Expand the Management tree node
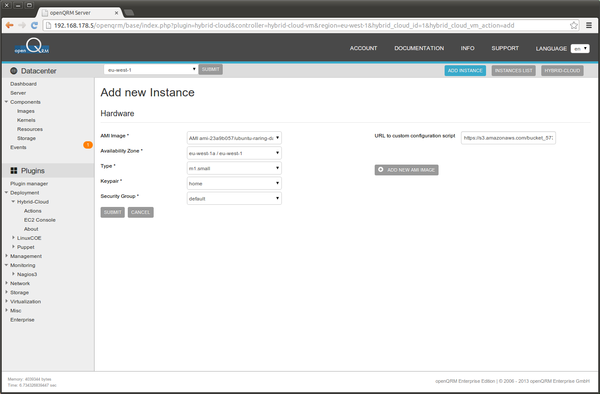The width and height of the screenshot is (600, 394). (x=7, y=256)
